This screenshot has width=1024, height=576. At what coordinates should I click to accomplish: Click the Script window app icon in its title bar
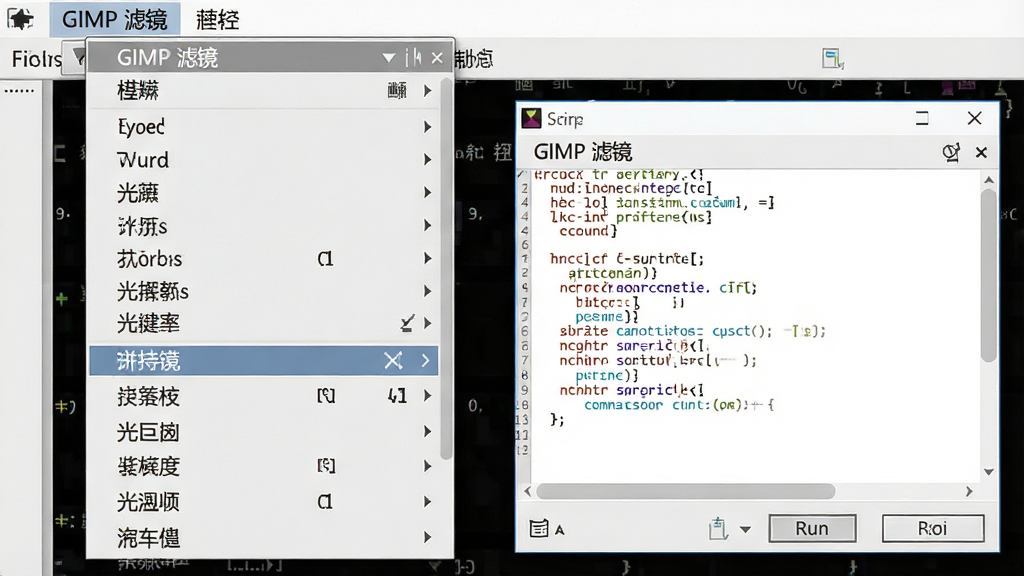532,118
